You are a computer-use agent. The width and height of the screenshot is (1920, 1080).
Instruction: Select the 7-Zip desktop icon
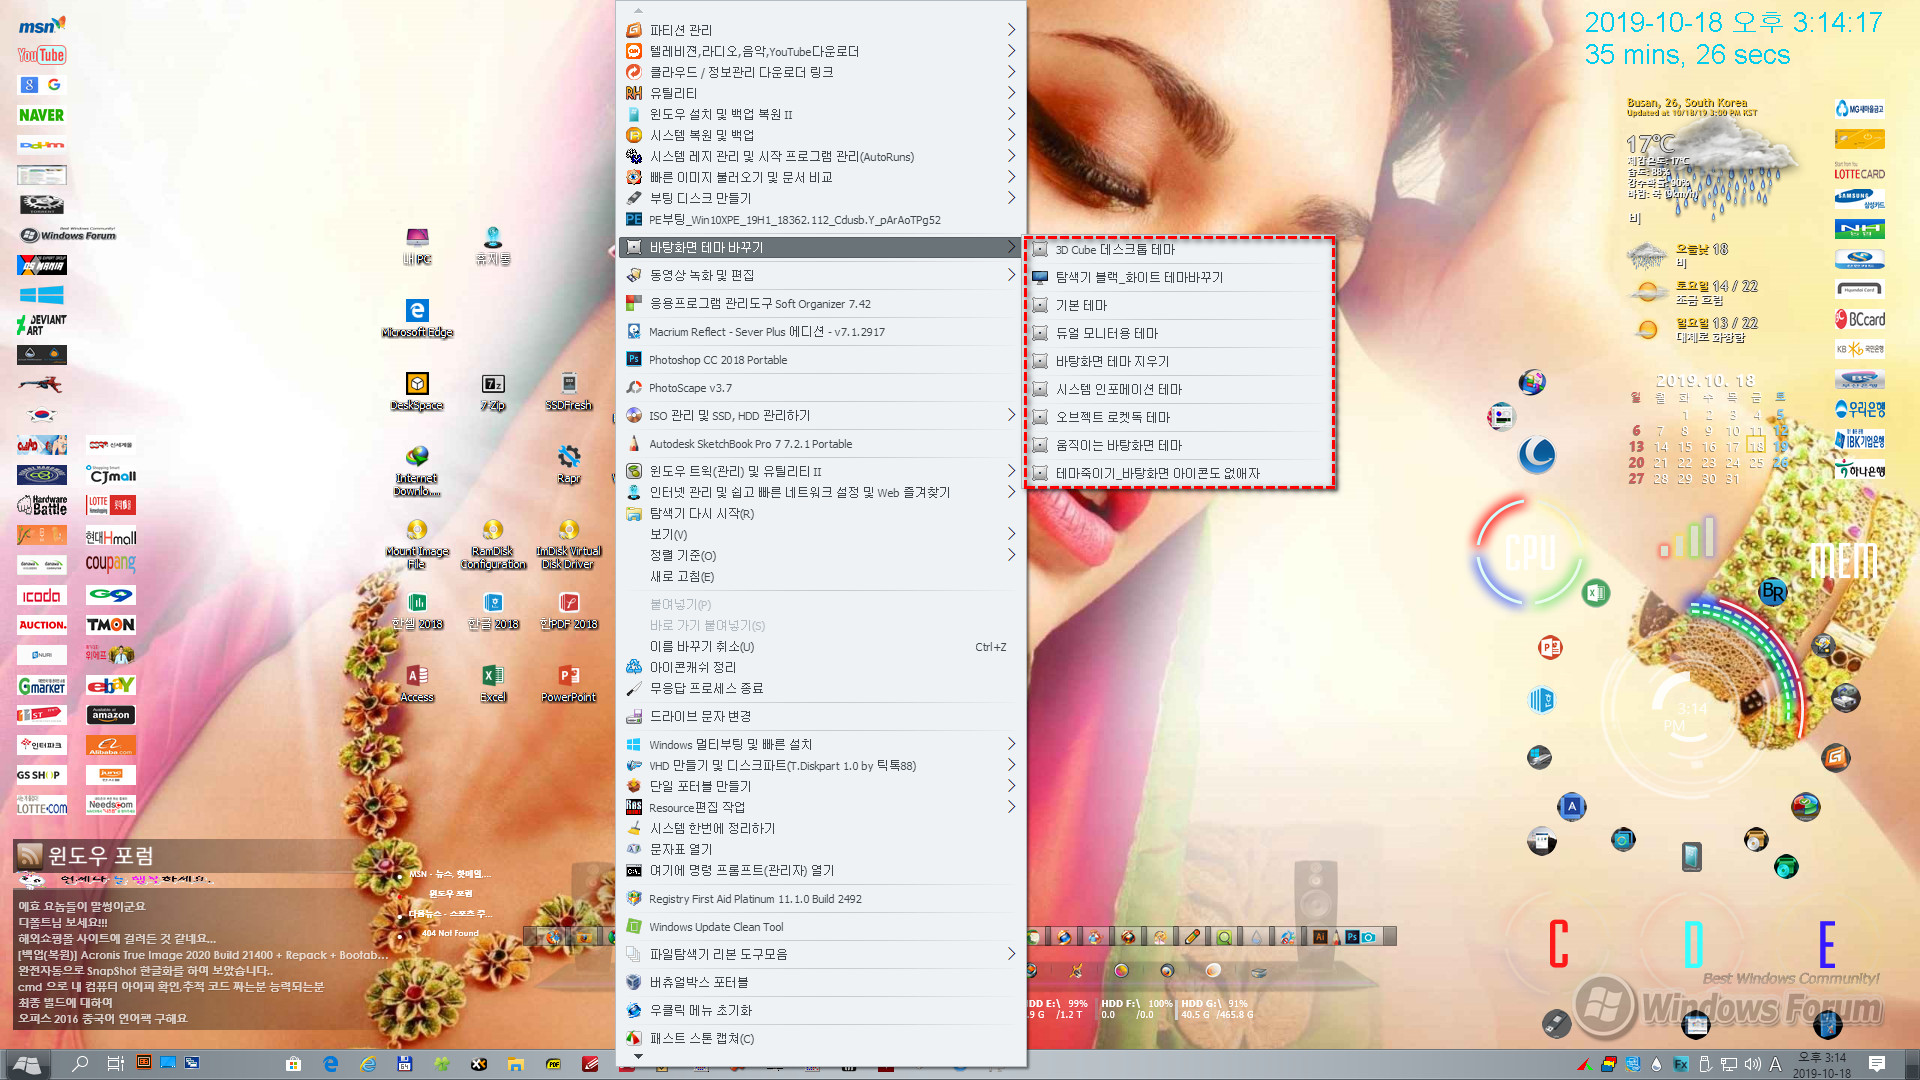(x=493, y=391)
